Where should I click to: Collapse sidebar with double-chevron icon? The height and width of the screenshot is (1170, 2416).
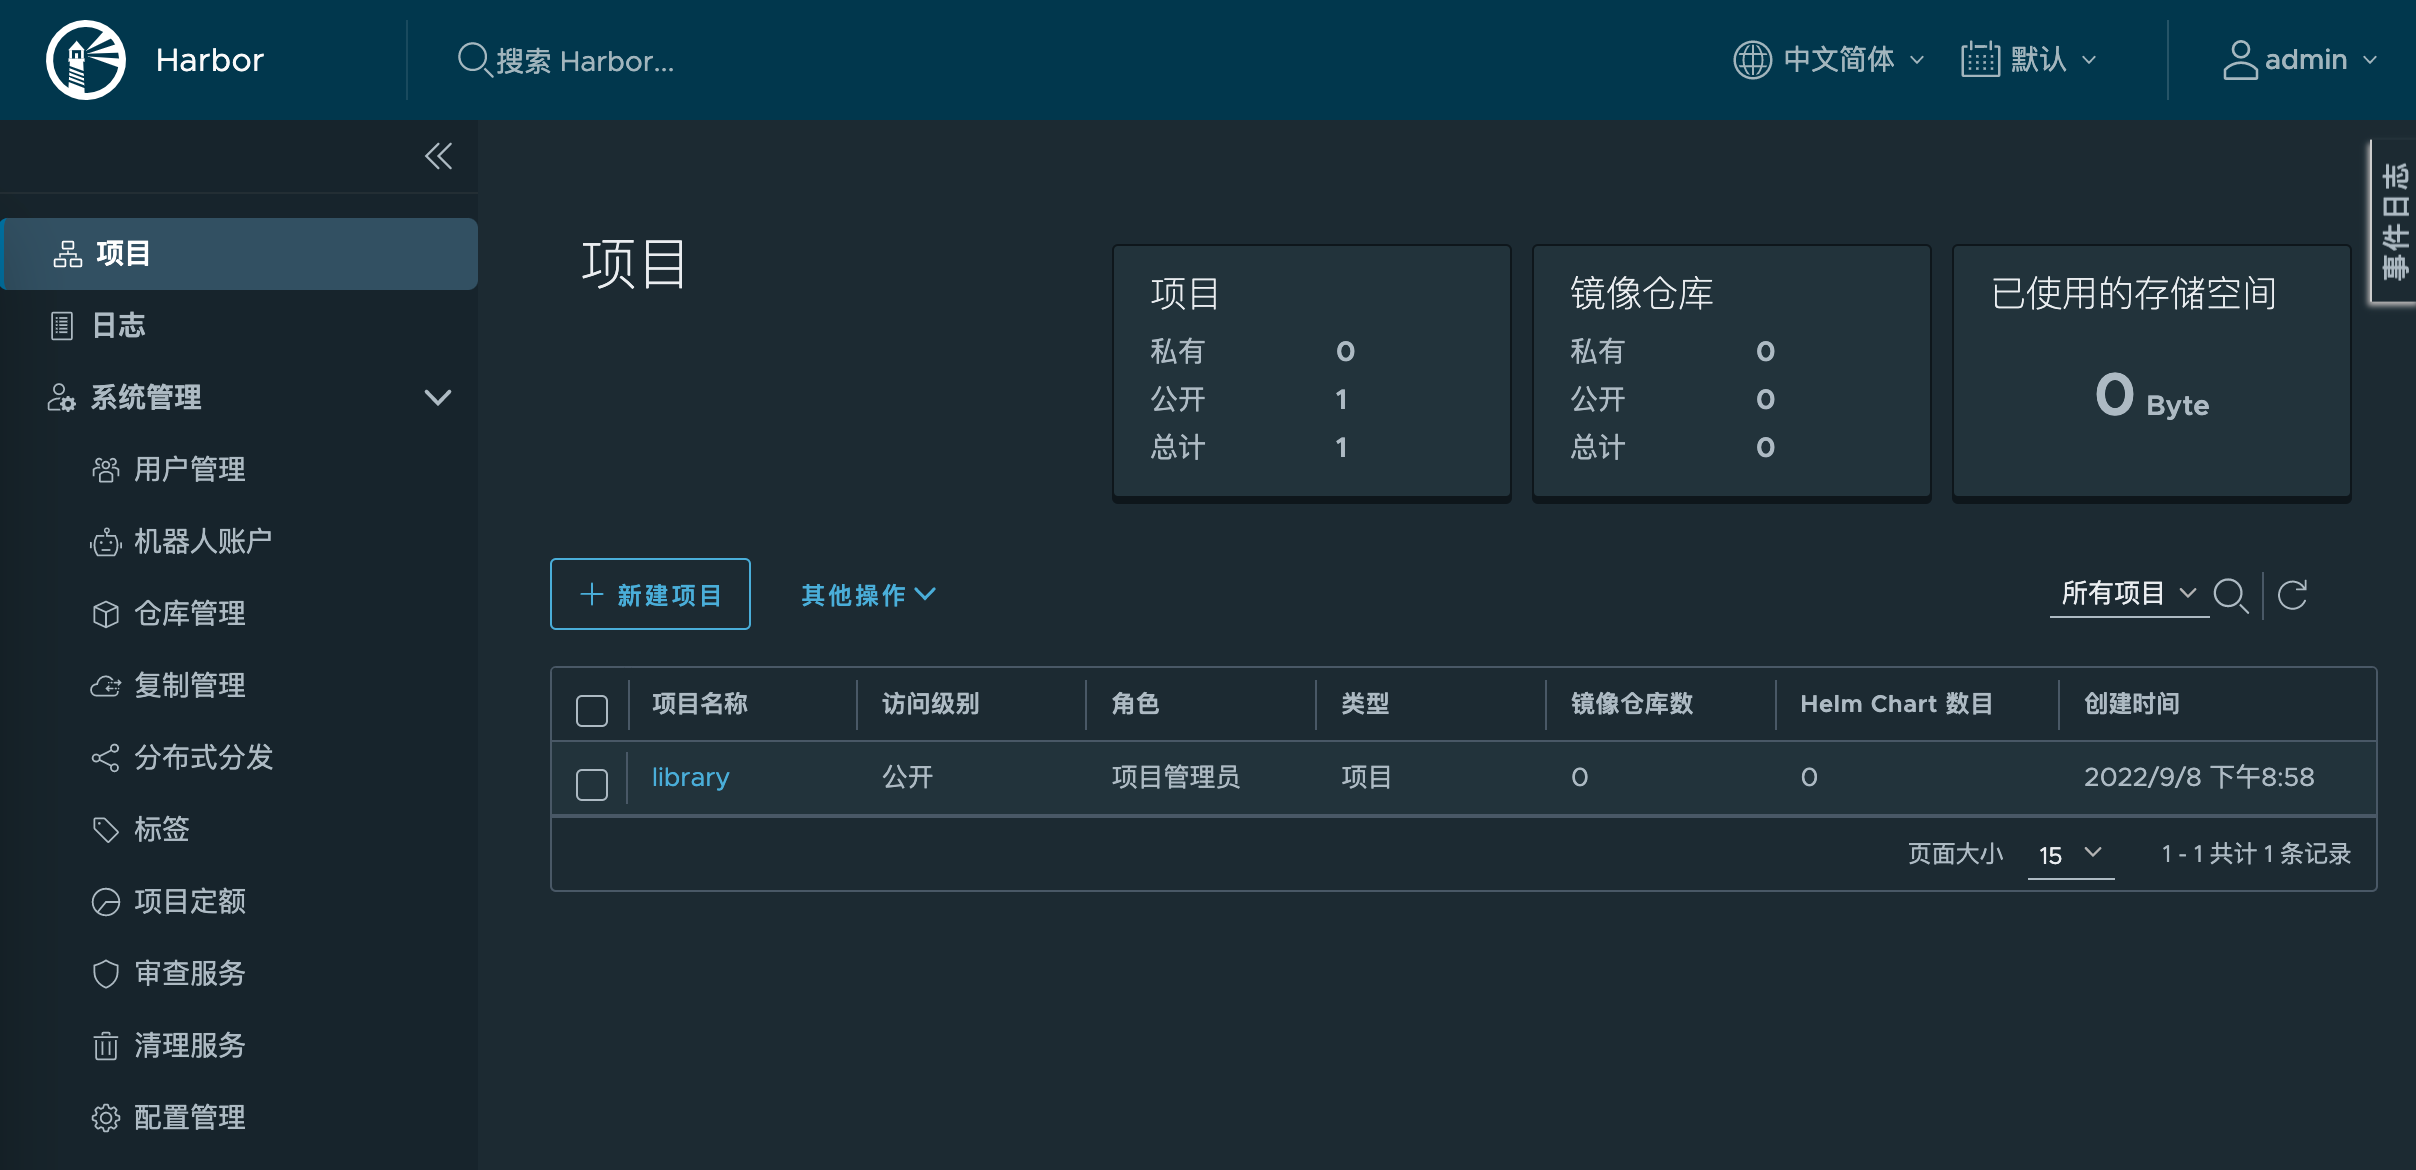pyautogui.click(x=438, y=156)
